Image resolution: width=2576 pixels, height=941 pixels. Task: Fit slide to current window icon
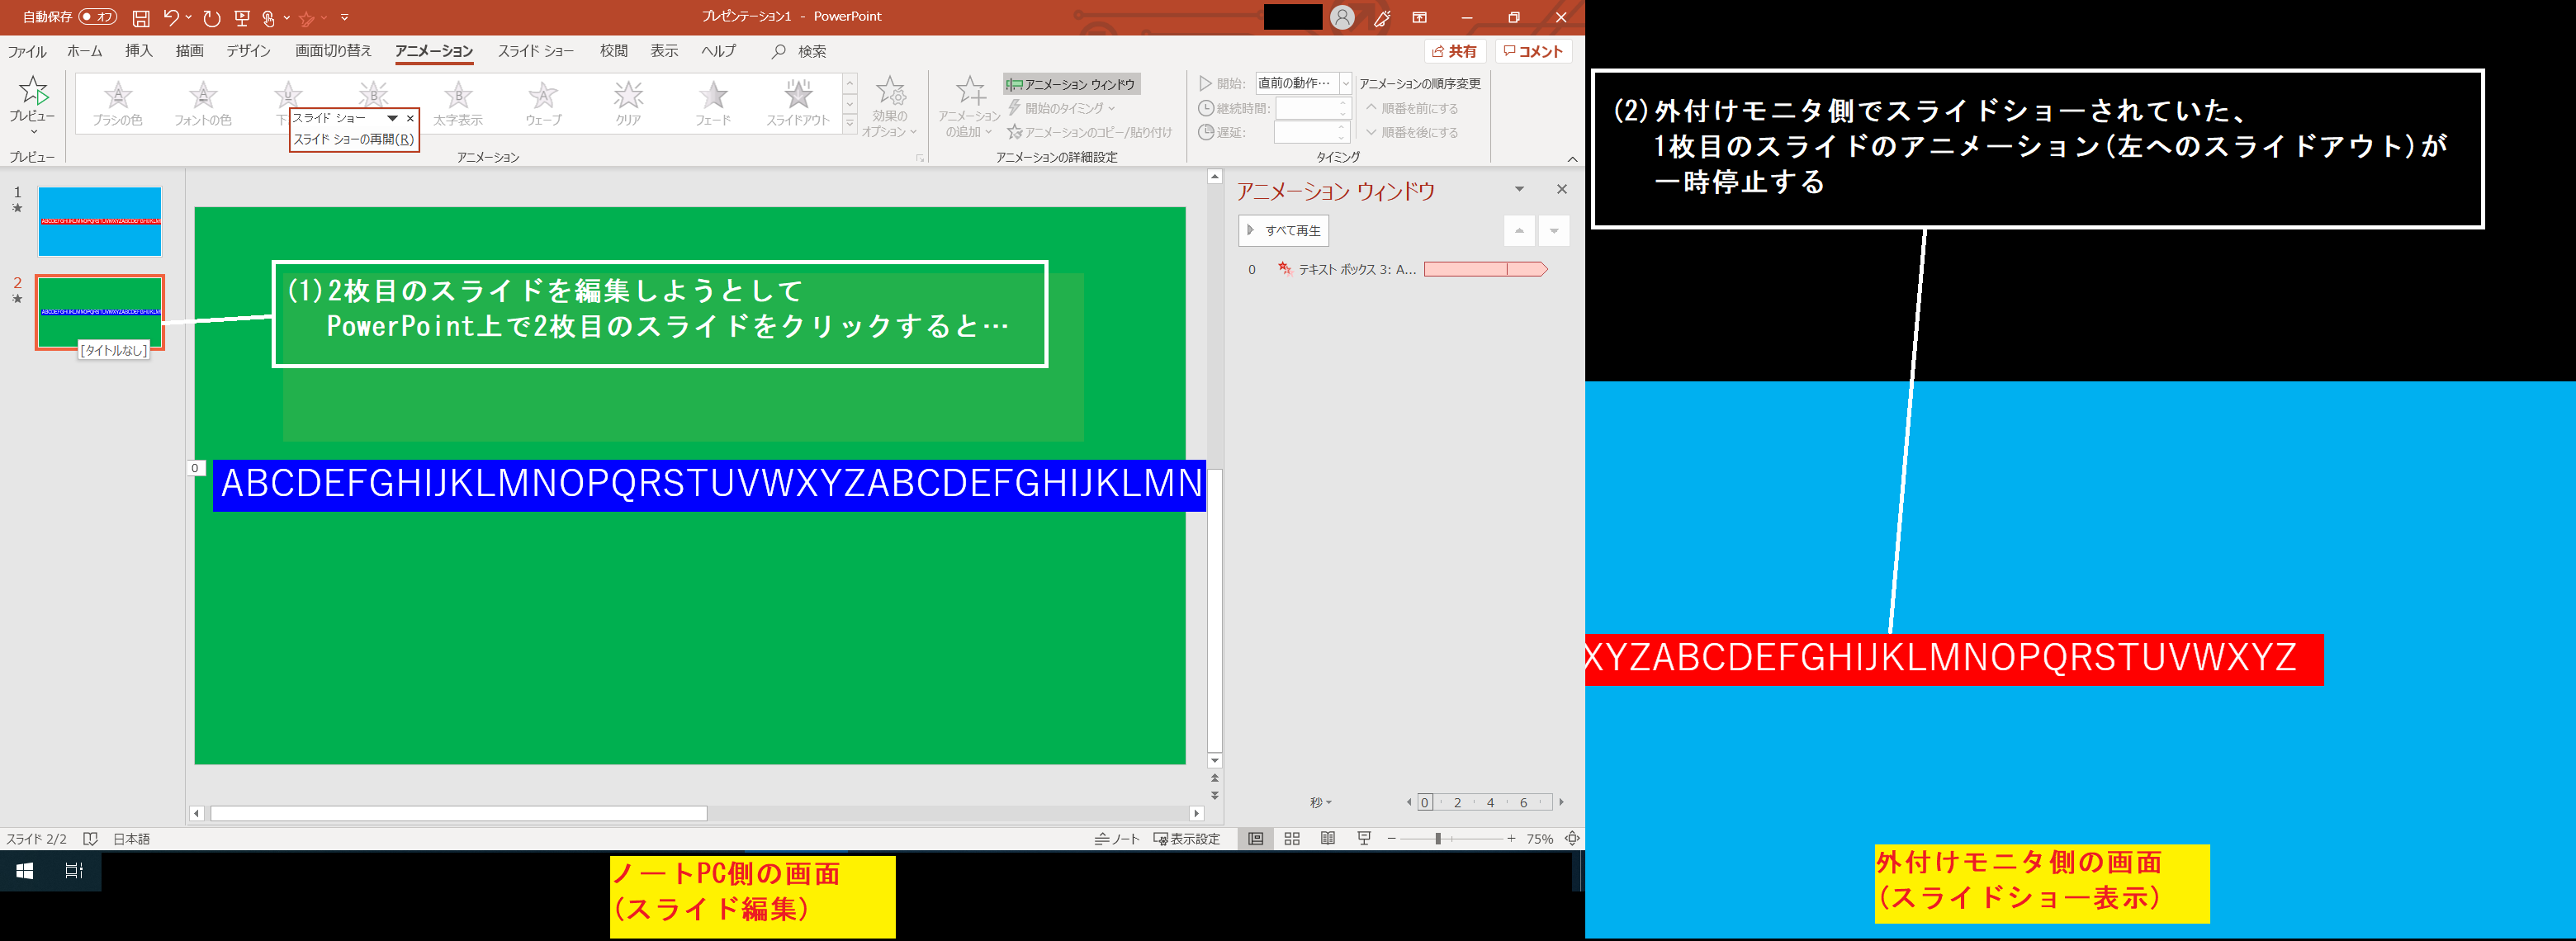1572,839
